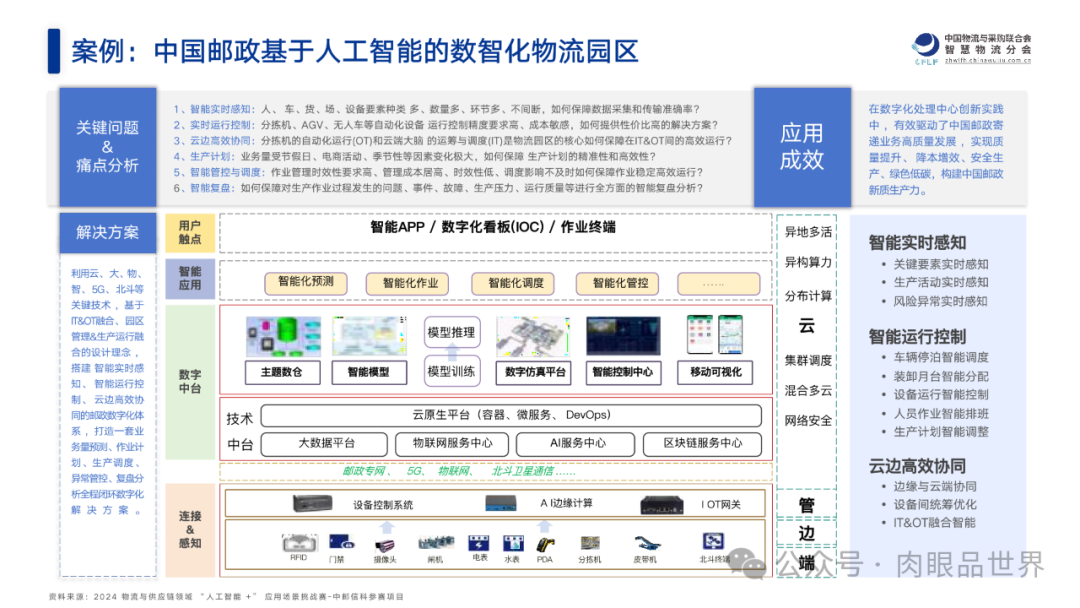Image resolution: width=1080 pixels, height=608 pixels.
Task: Click the 水表 water meter icon
Action: tap(513, 543)
